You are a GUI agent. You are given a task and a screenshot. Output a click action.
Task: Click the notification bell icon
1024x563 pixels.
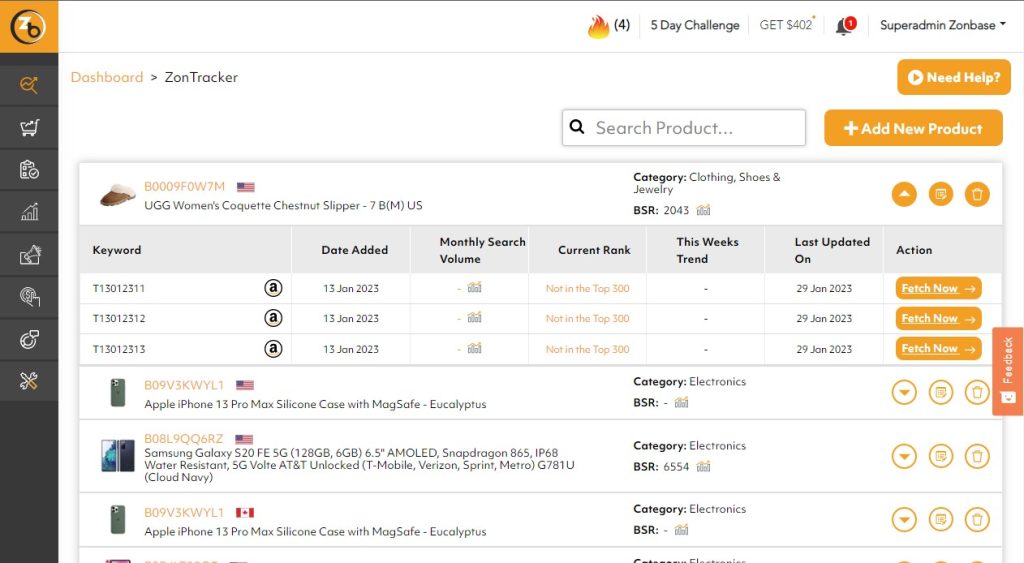coord(843,26)
